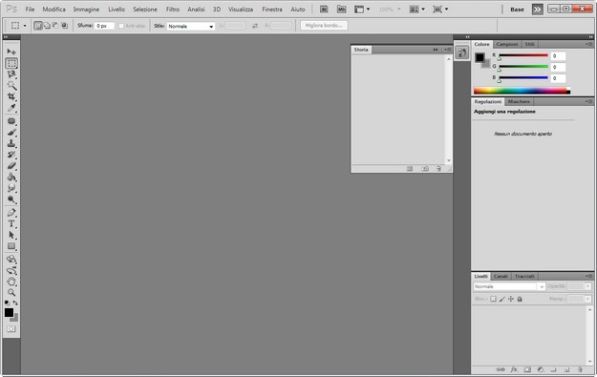Image resolution: width=597 pixels, height=377 pixels.
Task: Select the Clone Stamp tool
Action: (11, 144)
